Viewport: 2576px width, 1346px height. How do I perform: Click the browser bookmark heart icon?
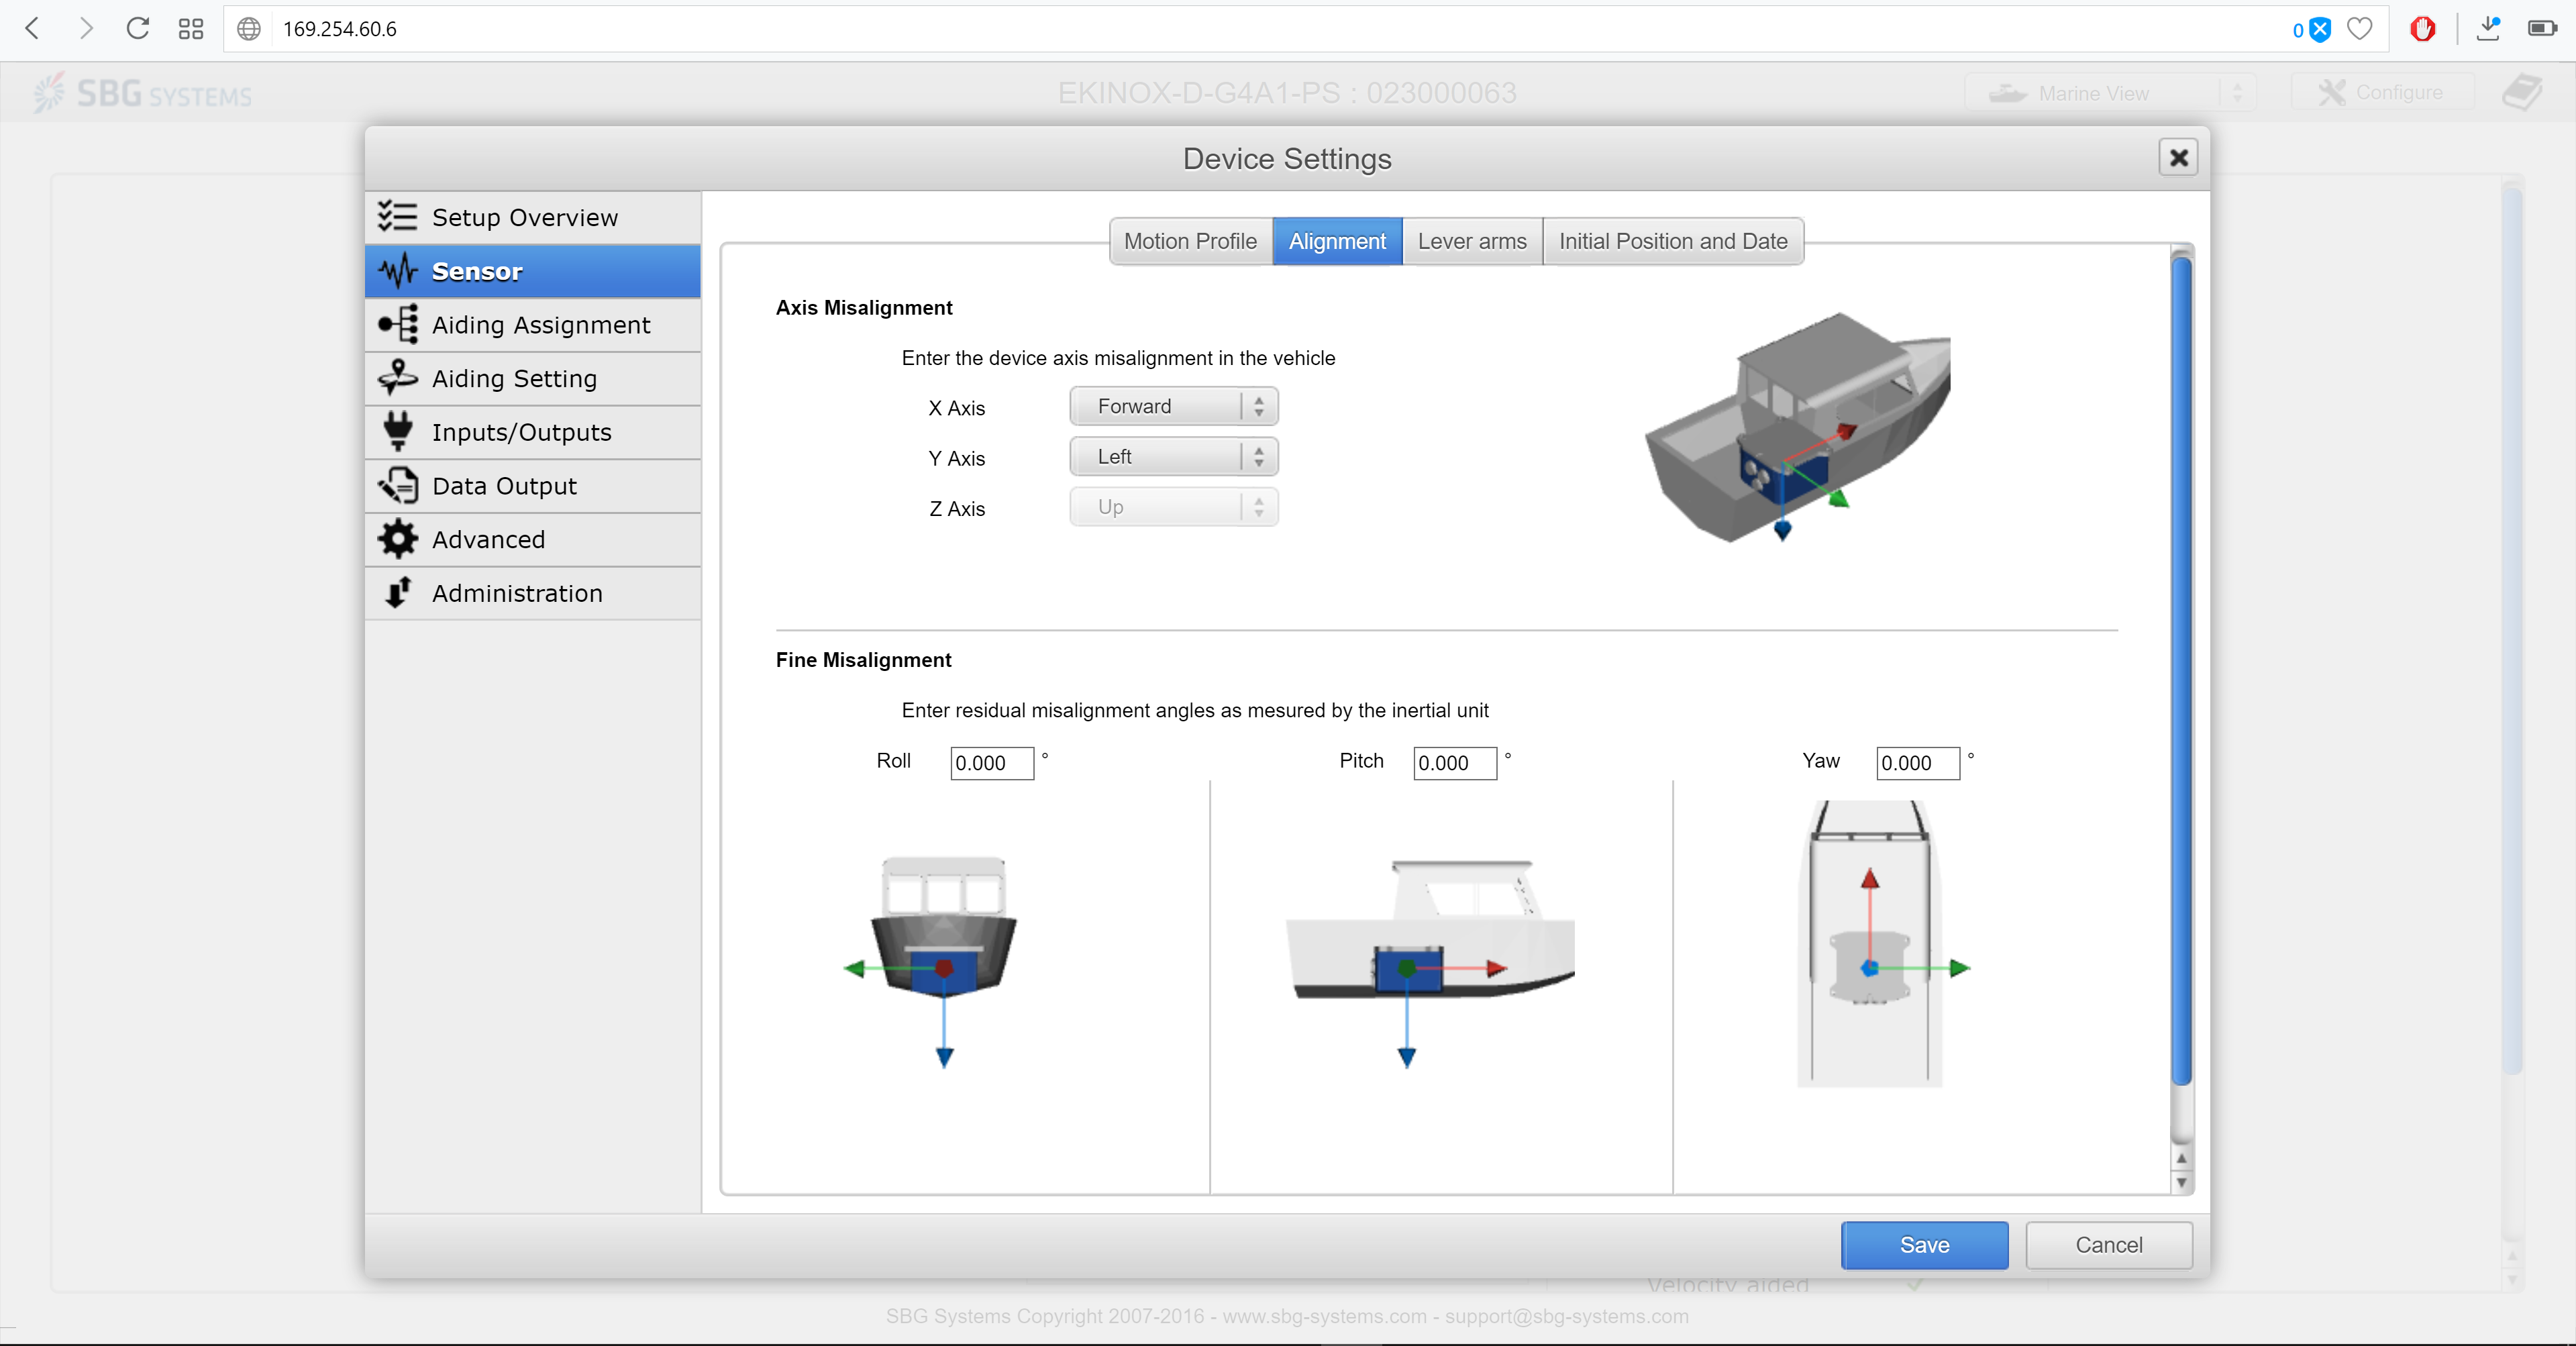coord(2359,29)
